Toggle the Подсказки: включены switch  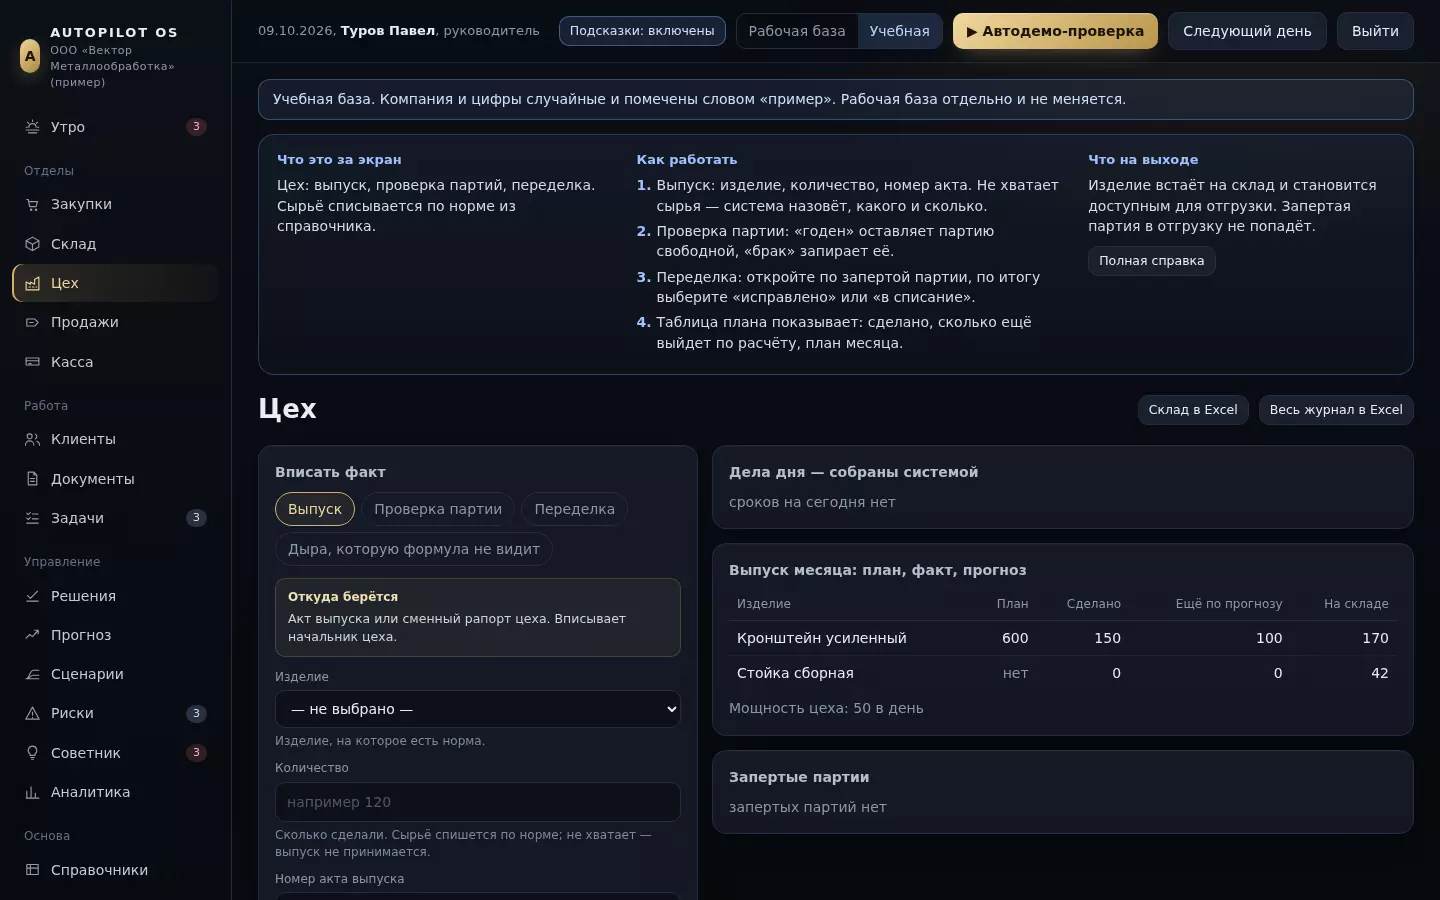click(642, 31)
